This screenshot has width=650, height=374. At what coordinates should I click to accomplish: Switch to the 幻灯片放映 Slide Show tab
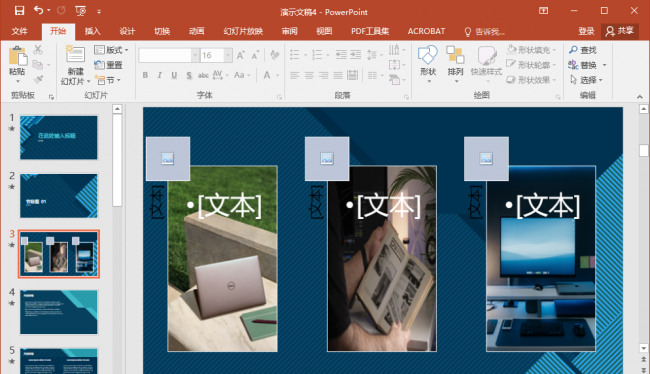[243, 31]
